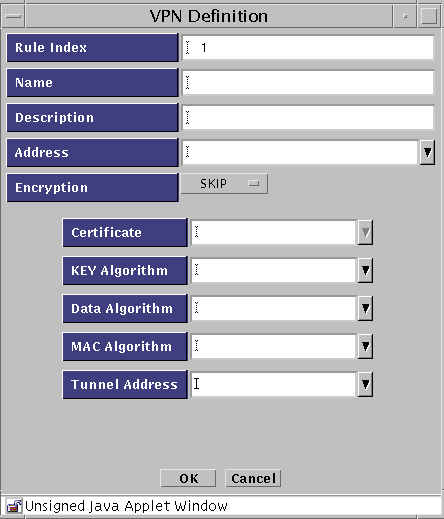The height and width of the screenshot is (519, 444).
Task: Click the Name label
Action: tap(92, 82)
